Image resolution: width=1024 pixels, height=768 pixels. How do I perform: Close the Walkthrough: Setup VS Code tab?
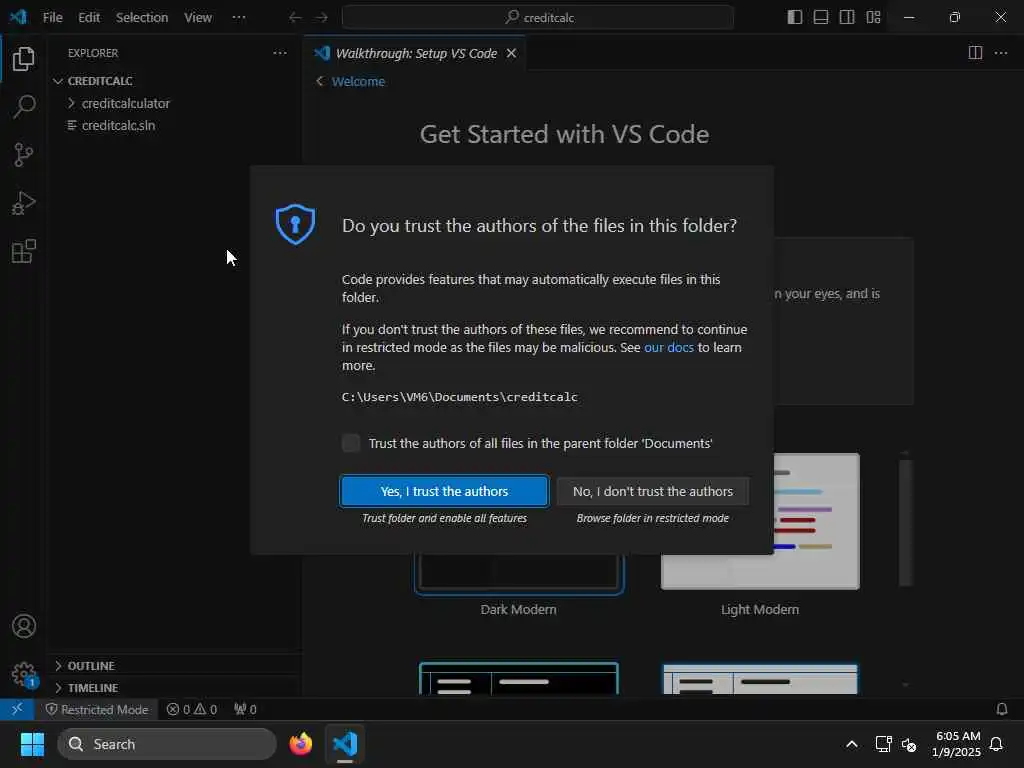click(511, 53)
